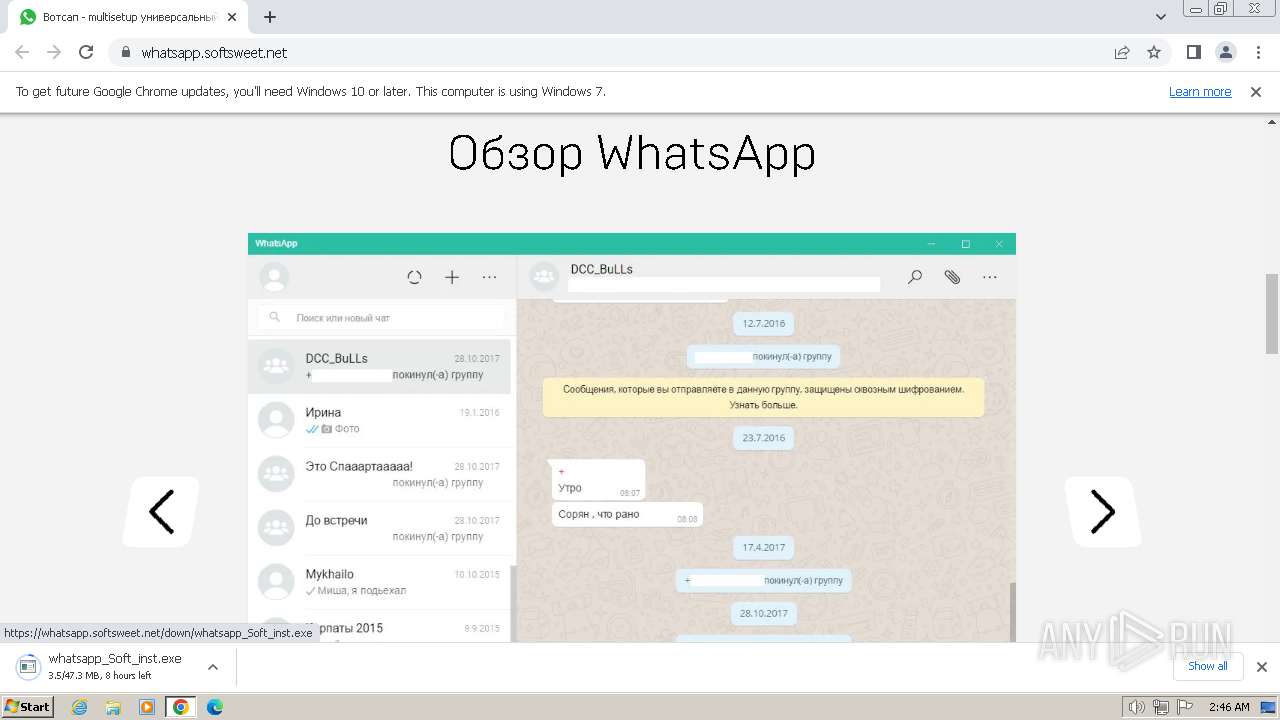
Task: Click the Ирина chat row
Action: pyautogui.click(x=379, y=420)
